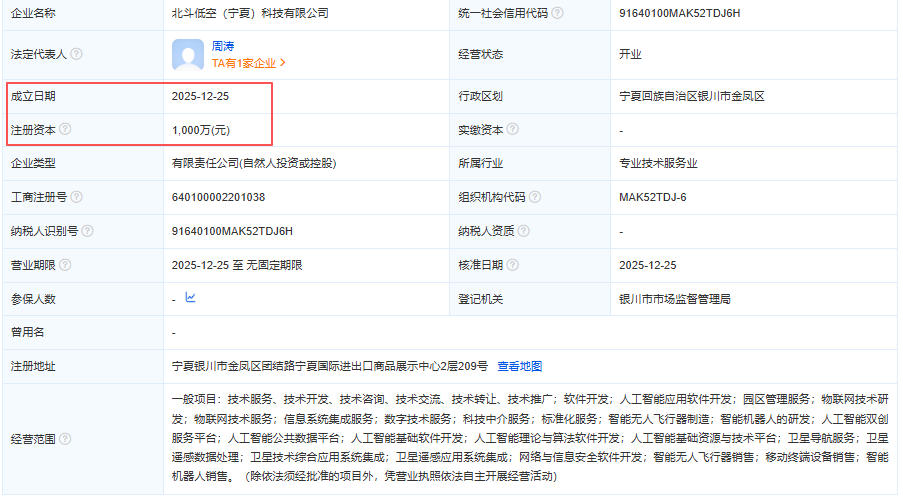
Task: Click business term 2025-12-25 至 无固定期限
Action: point(237,265)
